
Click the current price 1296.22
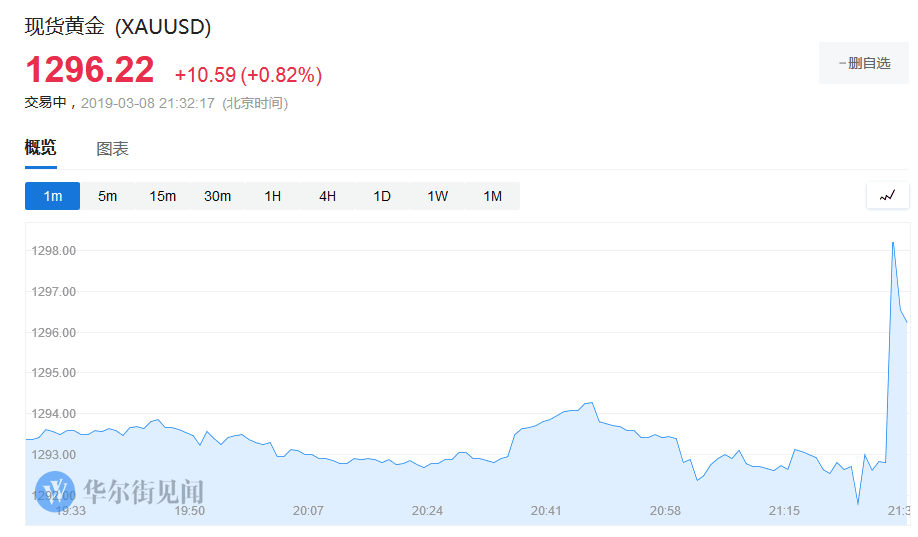click(x=90, y=71)
